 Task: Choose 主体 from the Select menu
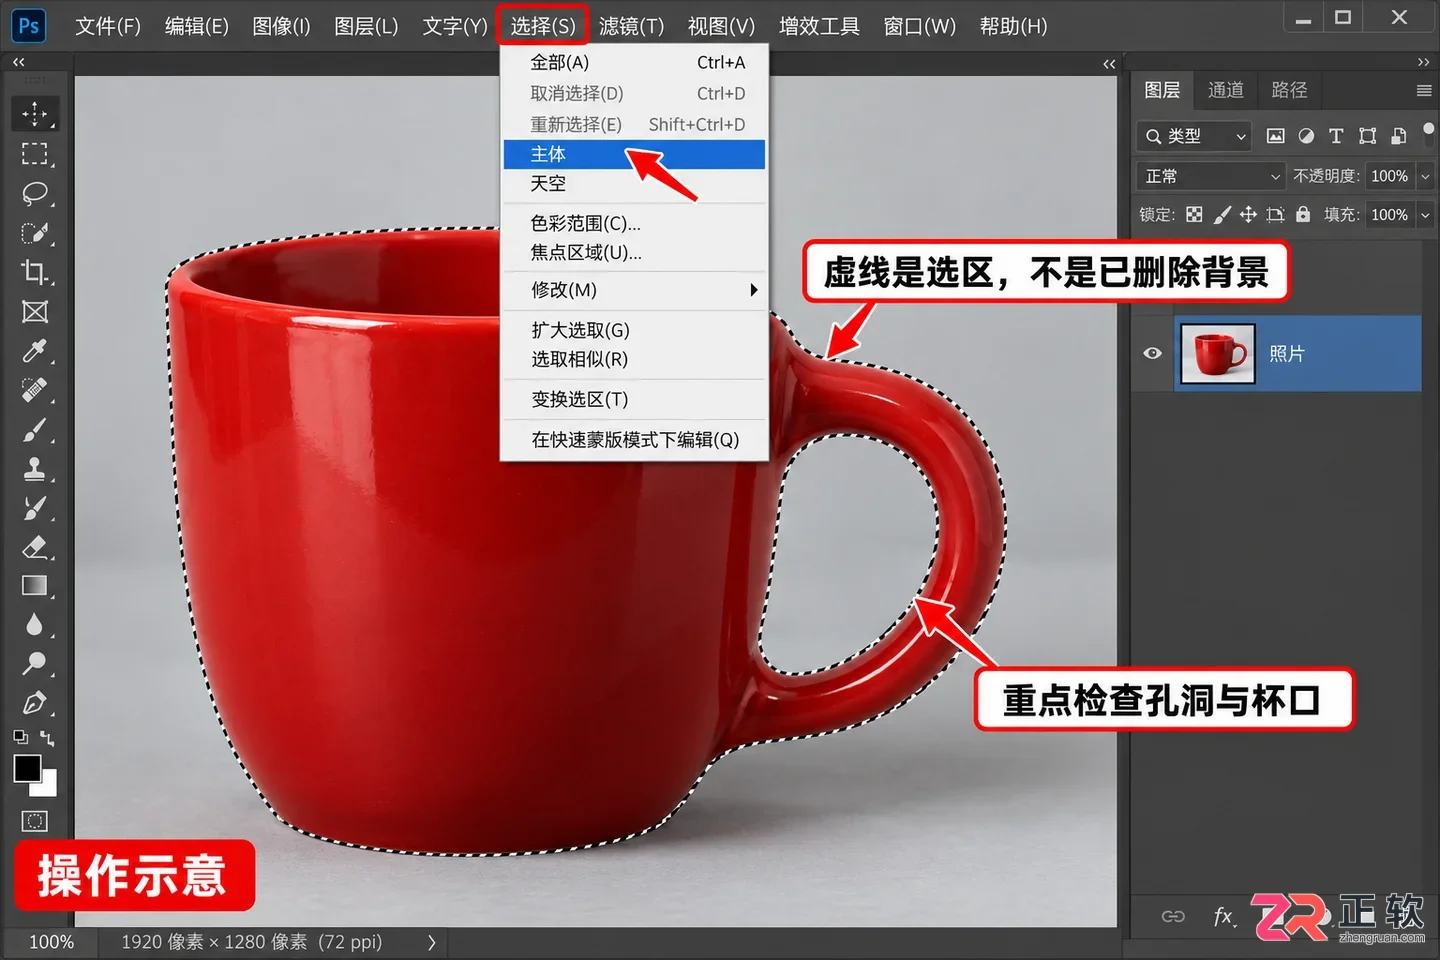634,154
